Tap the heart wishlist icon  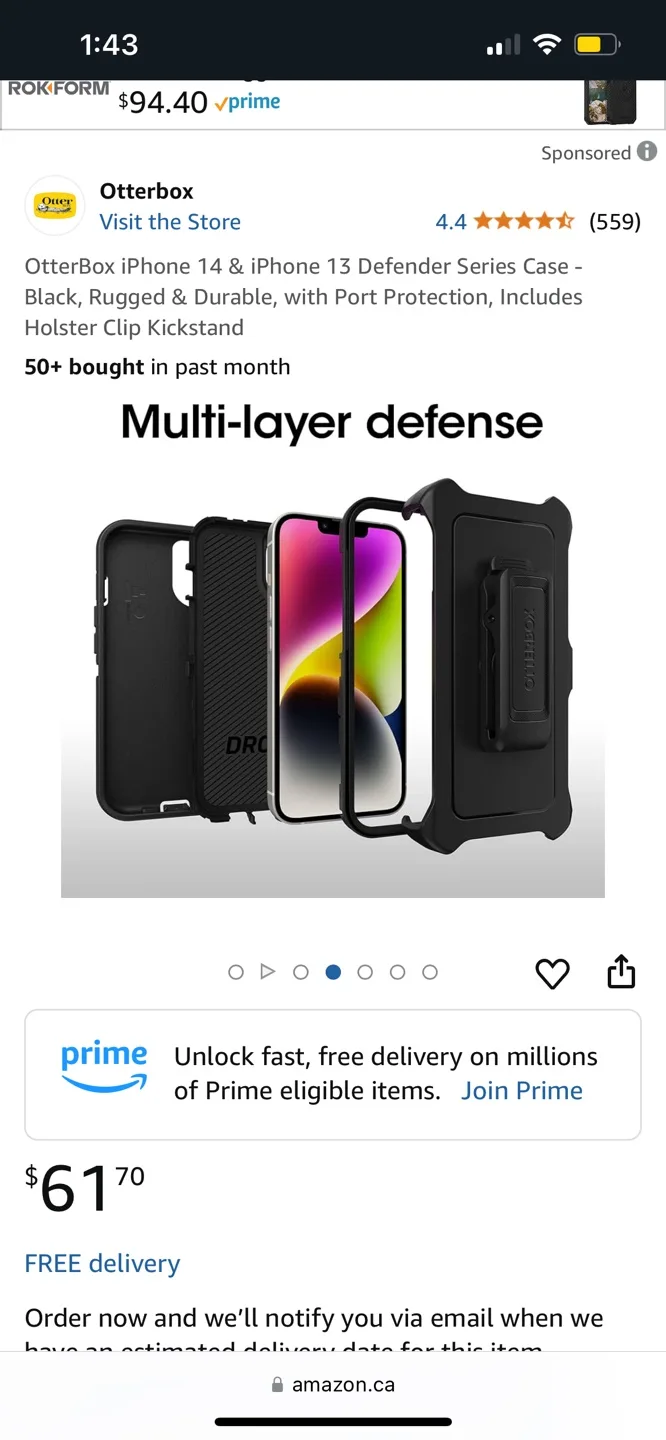552,973
